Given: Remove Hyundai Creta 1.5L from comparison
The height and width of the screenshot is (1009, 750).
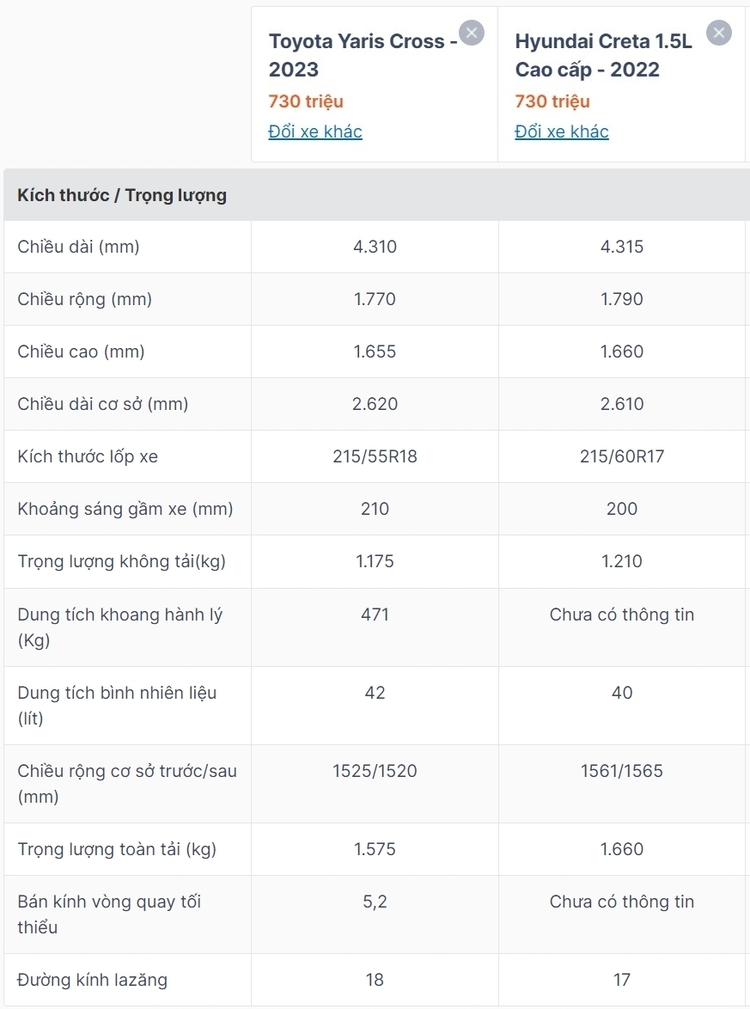Looking at the screenshot, I should tap(718, 33).
